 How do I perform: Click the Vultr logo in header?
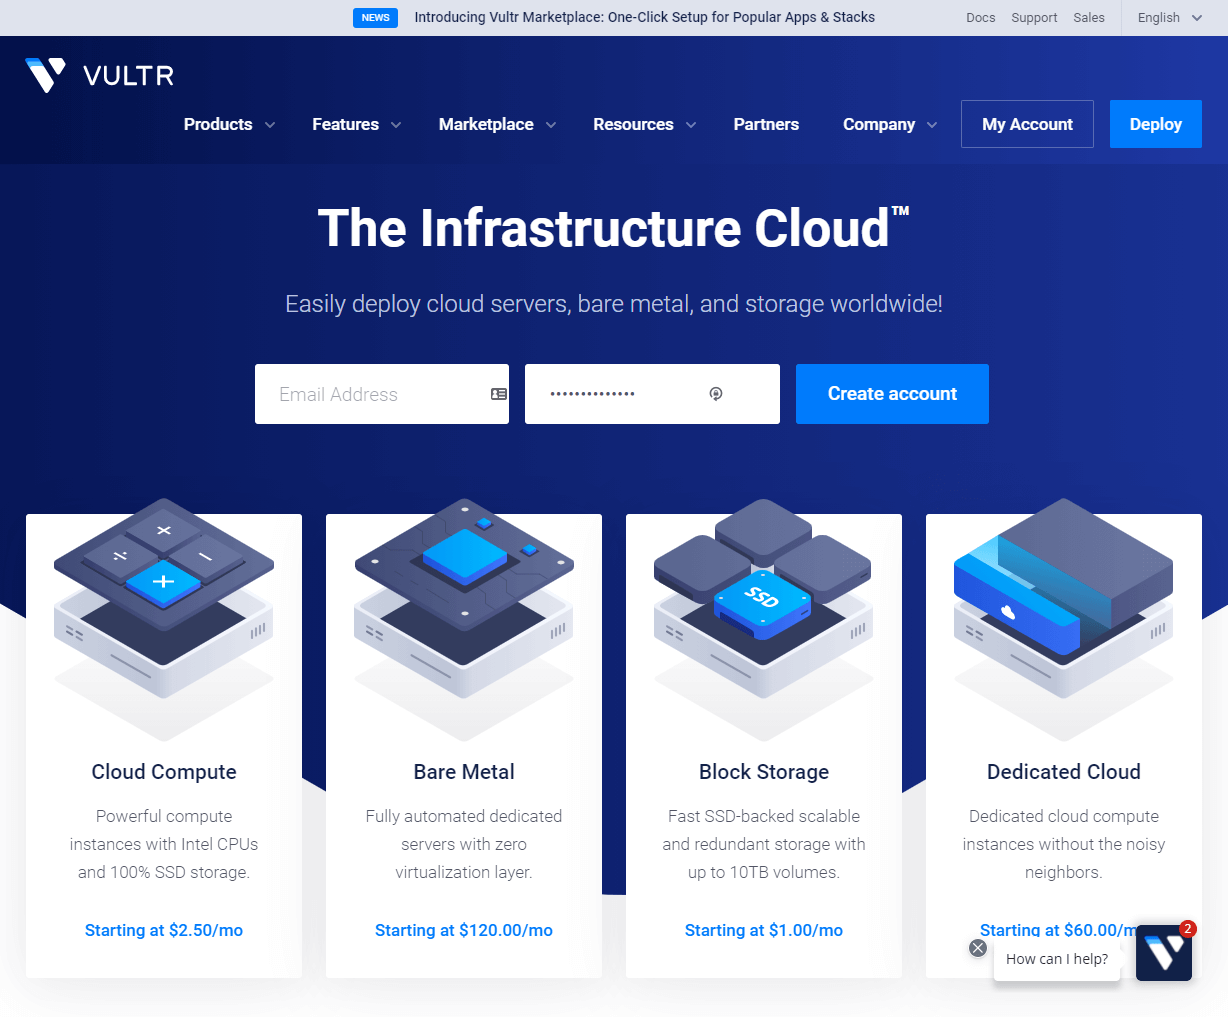point(99,75)
